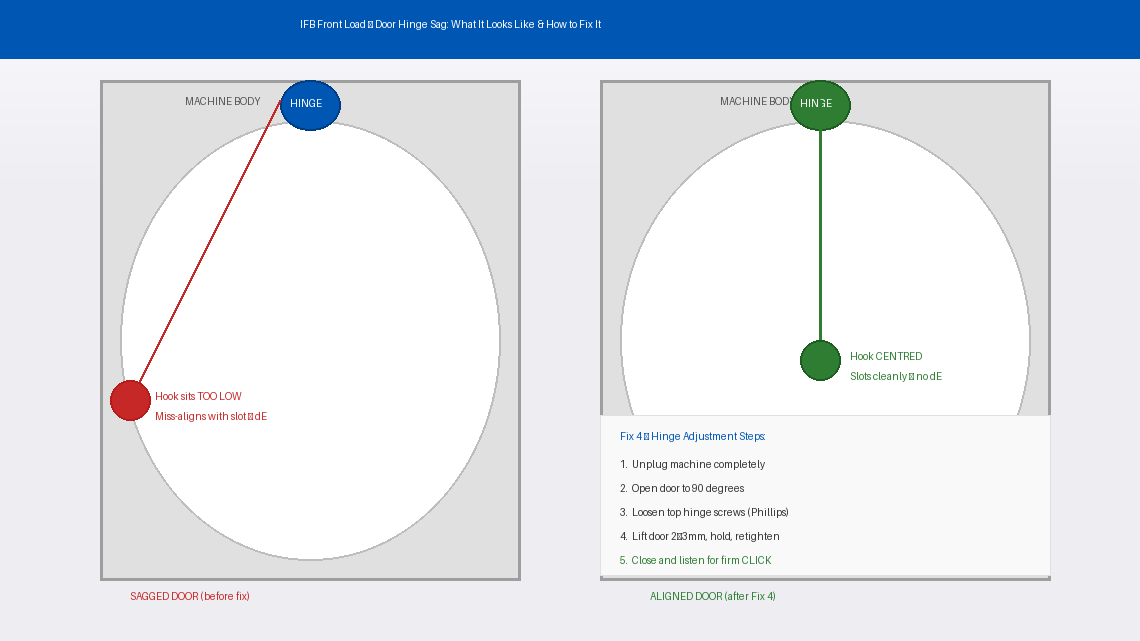The width and height of the screenshot is (1140, 641).
Task: Select step 2 'Open door to 90 degrees'
Action: 682,489
